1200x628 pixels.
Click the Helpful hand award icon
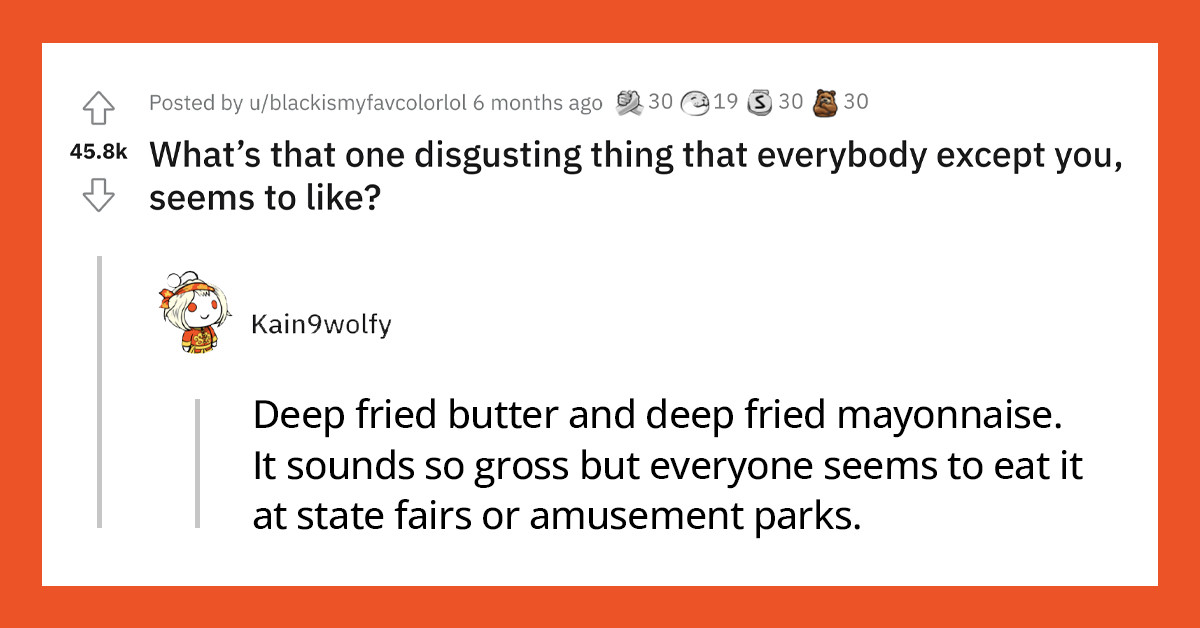[x=630, y=101]
